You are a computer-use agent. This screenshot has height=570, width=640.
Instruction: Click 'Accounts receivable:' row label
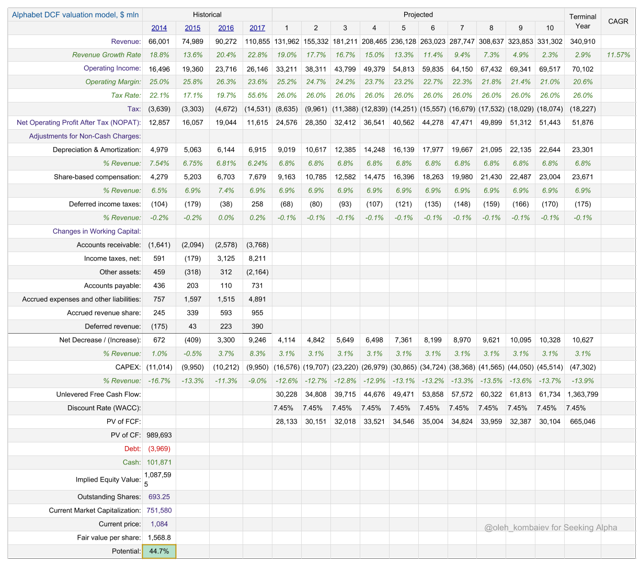(x=109, y=245)
